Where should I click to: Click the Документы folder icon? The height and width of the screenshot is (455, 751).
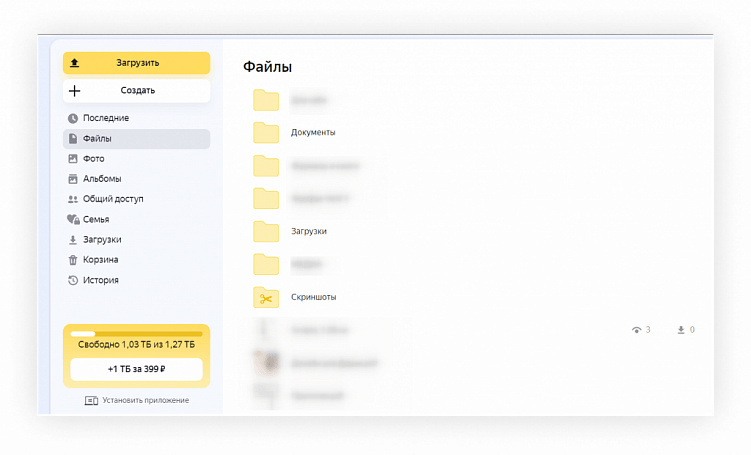266,133
